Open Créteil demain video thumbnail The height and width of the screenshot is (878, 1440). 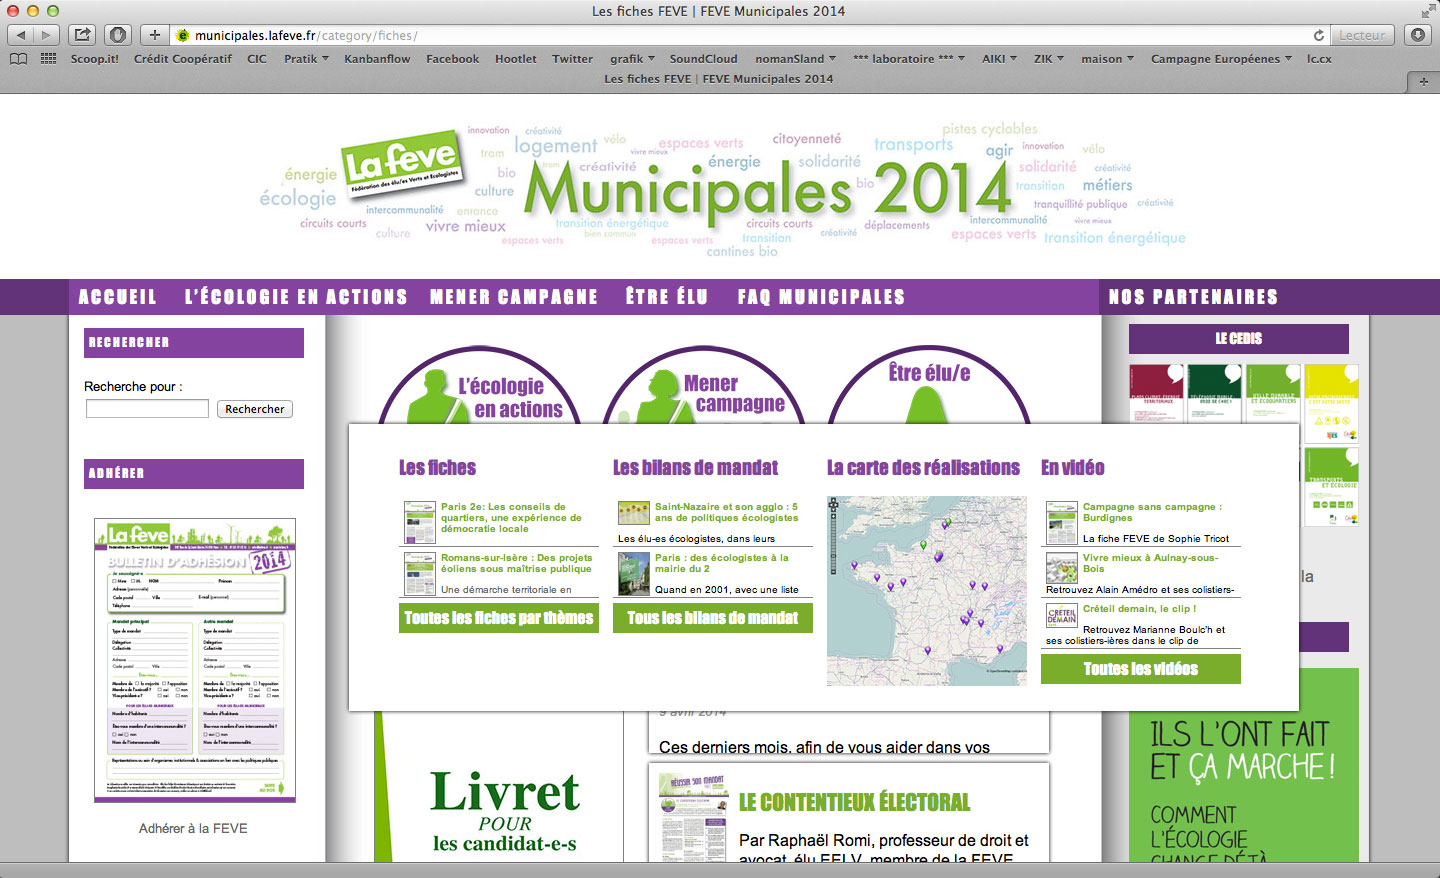(x=1062, y=615)
